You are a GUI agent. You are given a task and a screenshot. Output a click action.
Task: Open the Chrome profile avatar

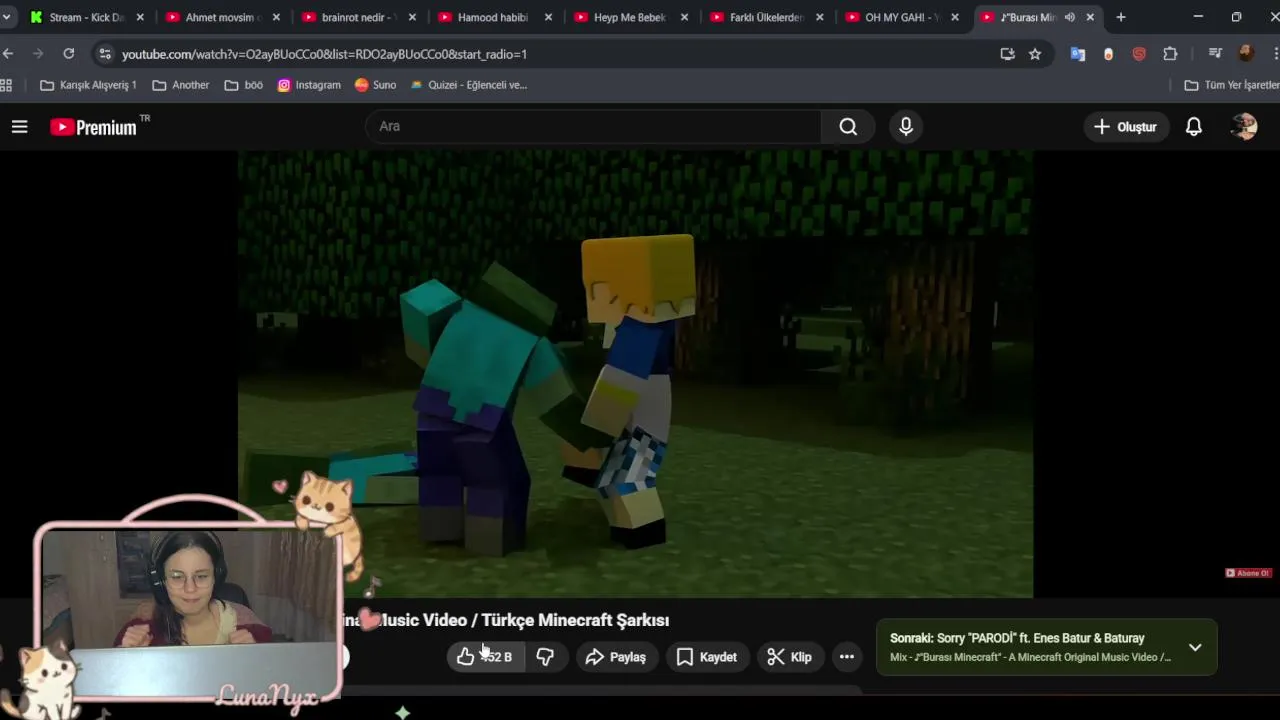tap(1246, 54)
